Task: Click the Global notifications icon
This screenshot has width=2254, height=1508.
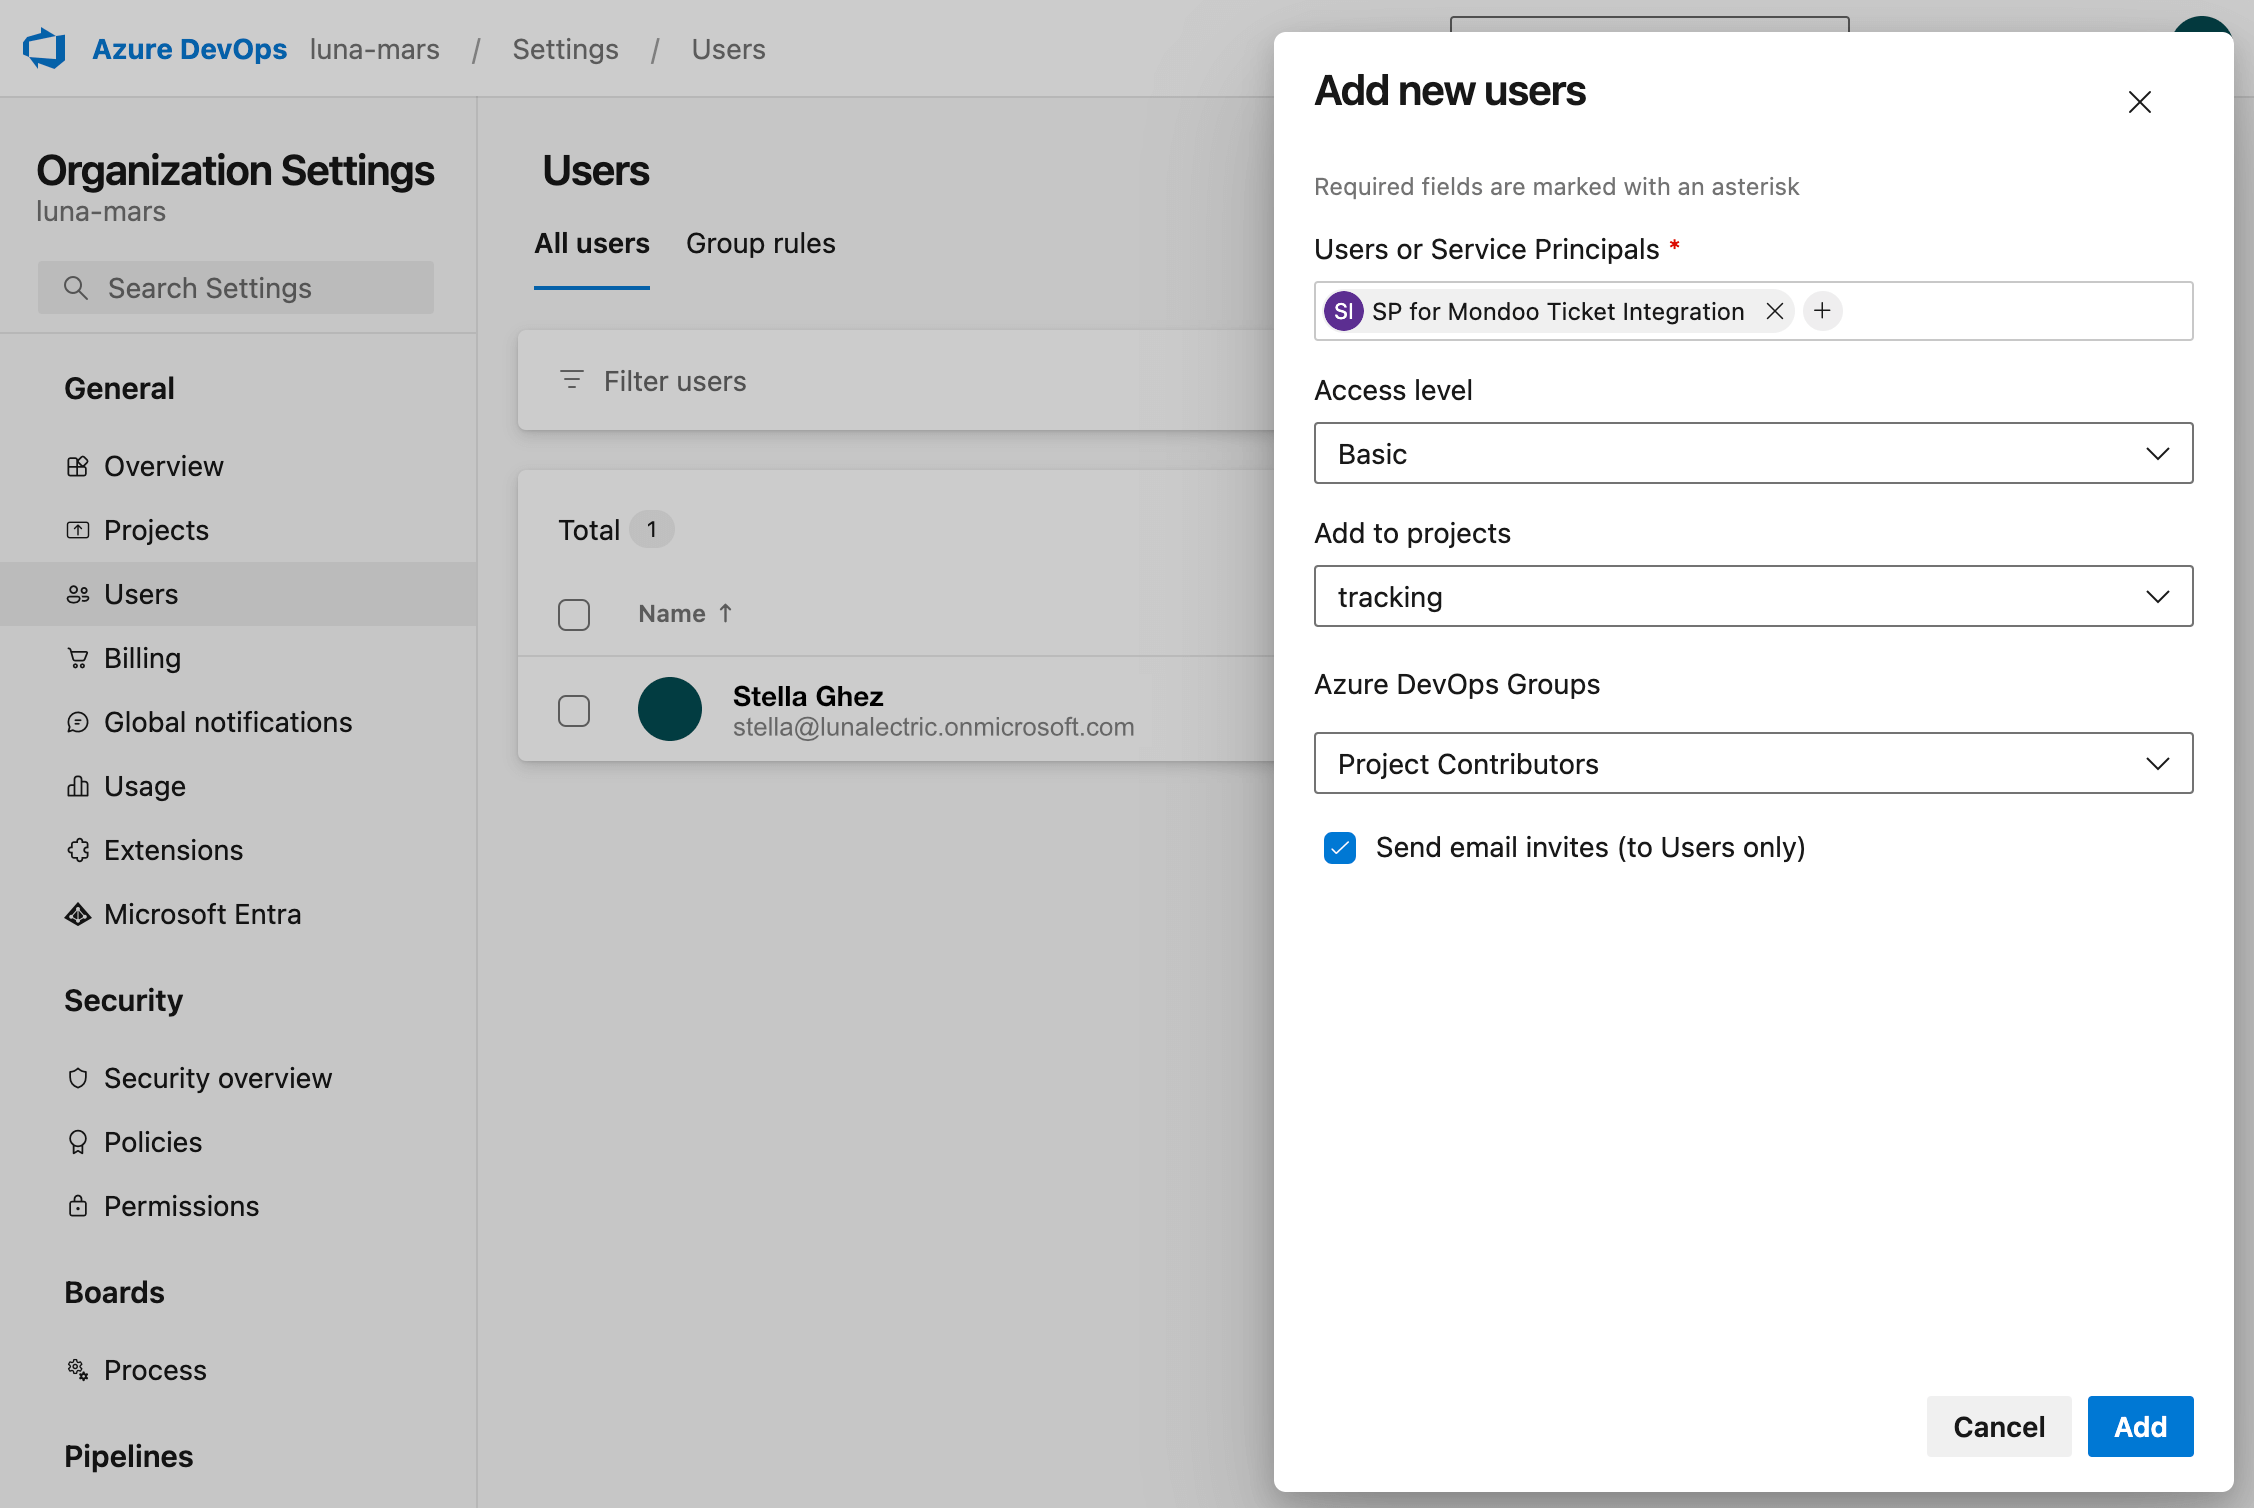Action: pos(77,720)
